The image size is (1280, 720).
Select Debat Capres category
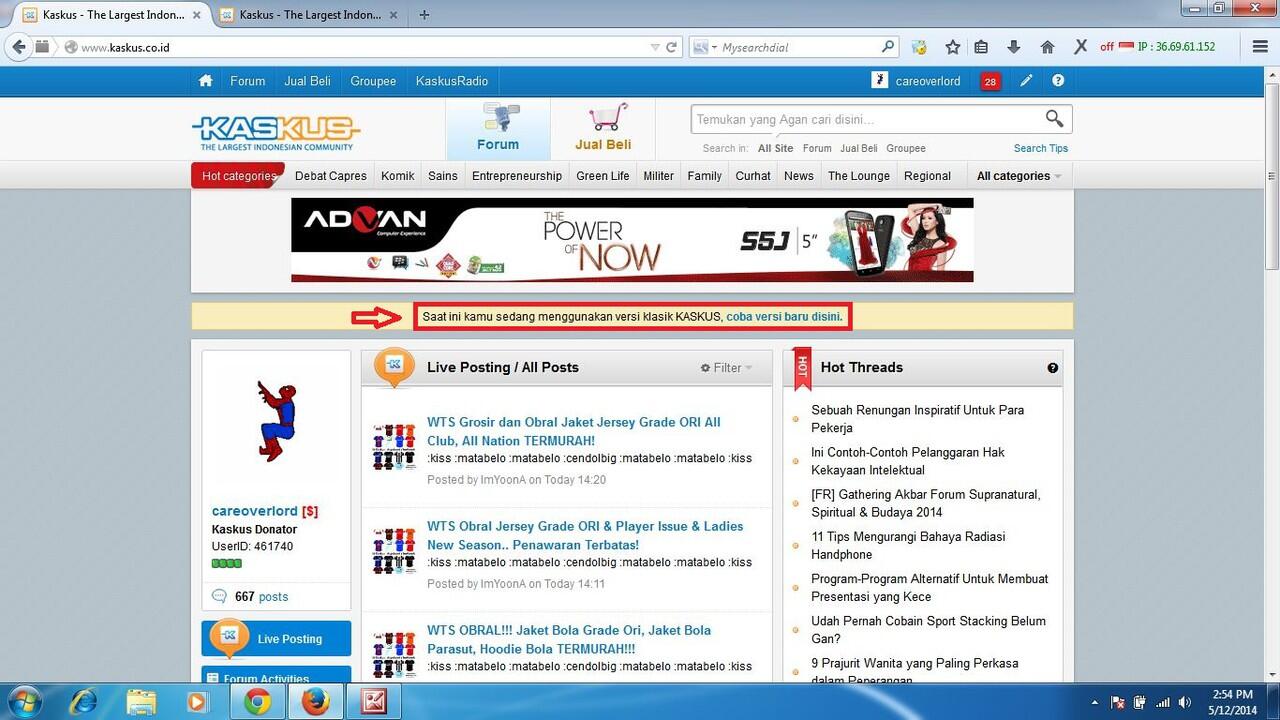click(331, 176)
